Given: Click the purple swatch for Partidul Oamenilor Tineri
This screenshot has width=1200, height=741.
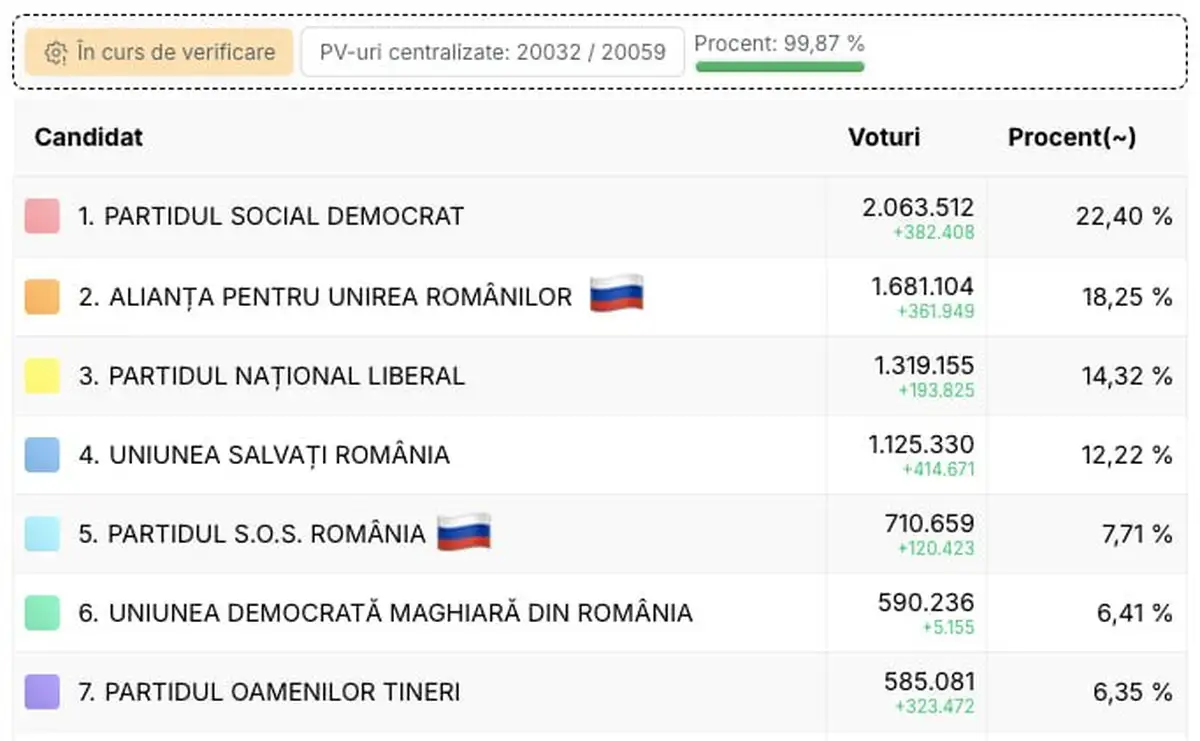Looking at the screenshot, I should coord(42,691).
